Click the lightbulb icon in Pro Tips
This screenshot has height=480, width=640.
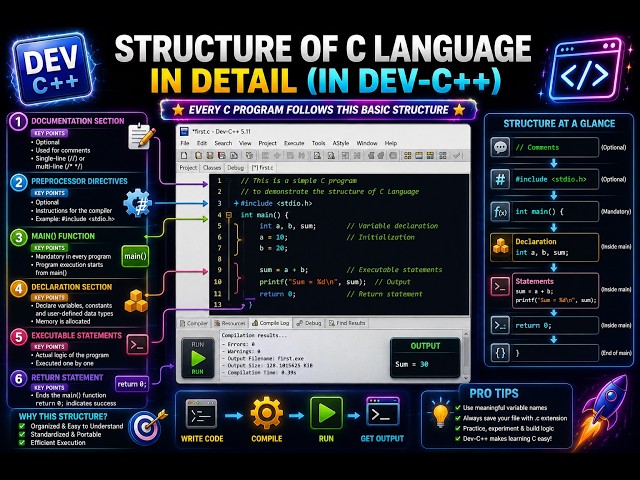[x=441, y=415]
